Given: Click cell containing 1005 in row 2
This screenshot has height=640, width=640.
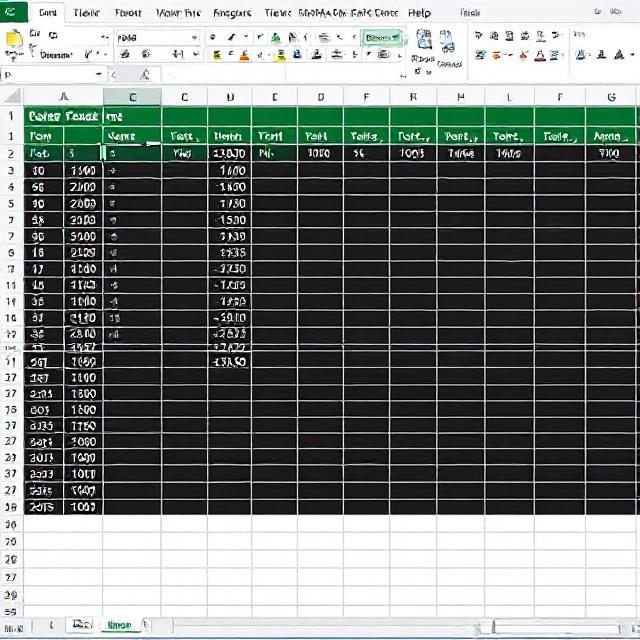Looking at the screenshot, I should coord(413,153).
